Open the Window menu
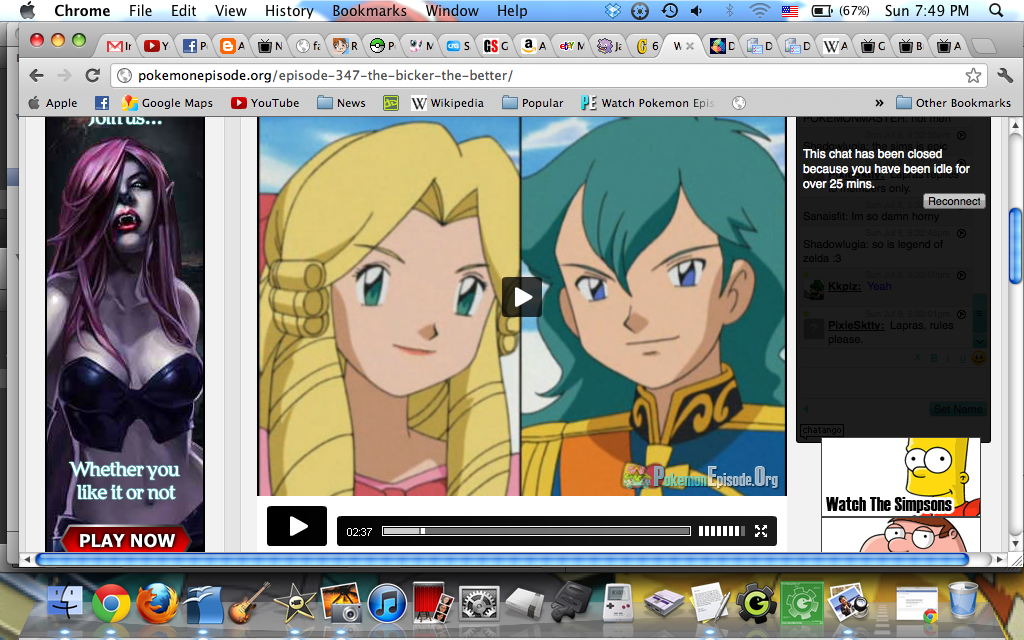Viewport: 1024px width, 640px height. pyautogui.click(x=452, y=10)
